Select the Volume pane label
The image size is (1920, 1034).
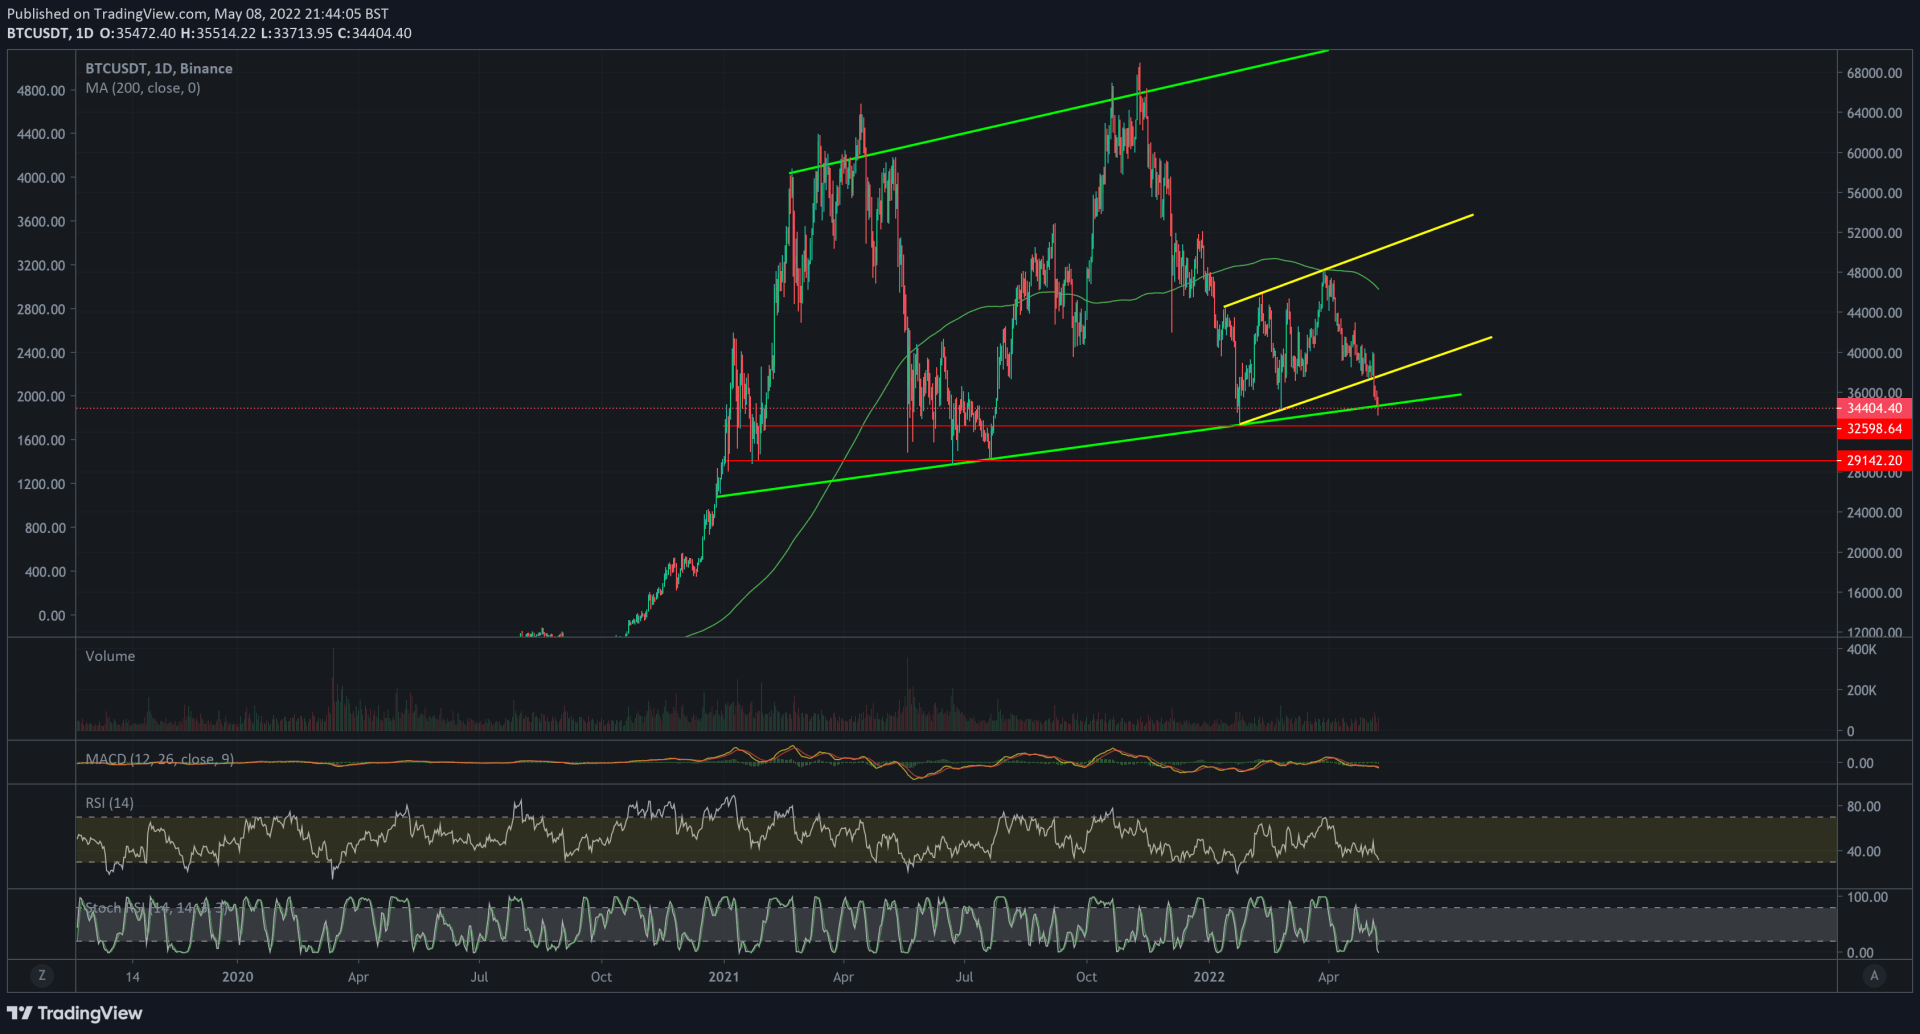(x=110, y=656)
